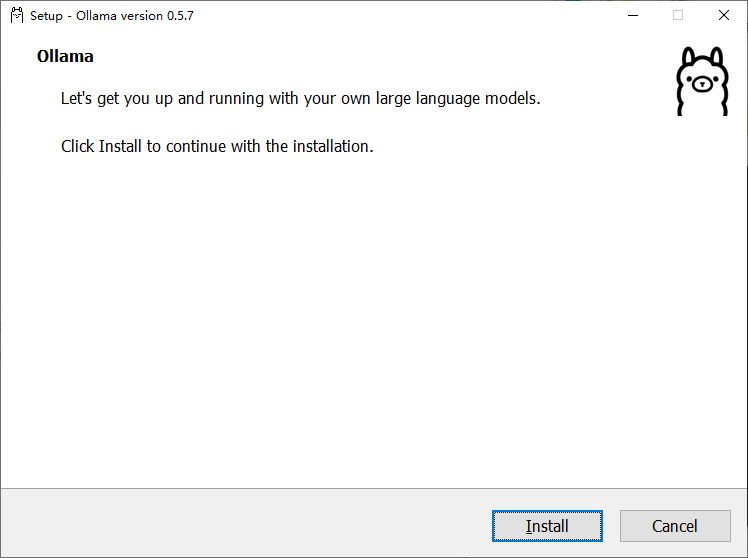Close the Ollama setup window
This screenshot has width=748, height=558.
(x=723, y=15)
